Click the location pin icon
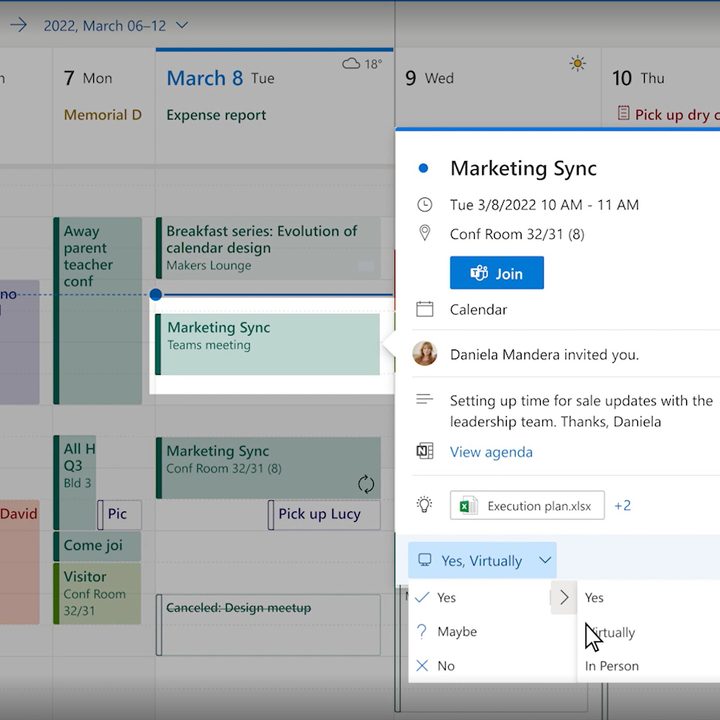Screen dimensions: 720x720 pos(425,233)
